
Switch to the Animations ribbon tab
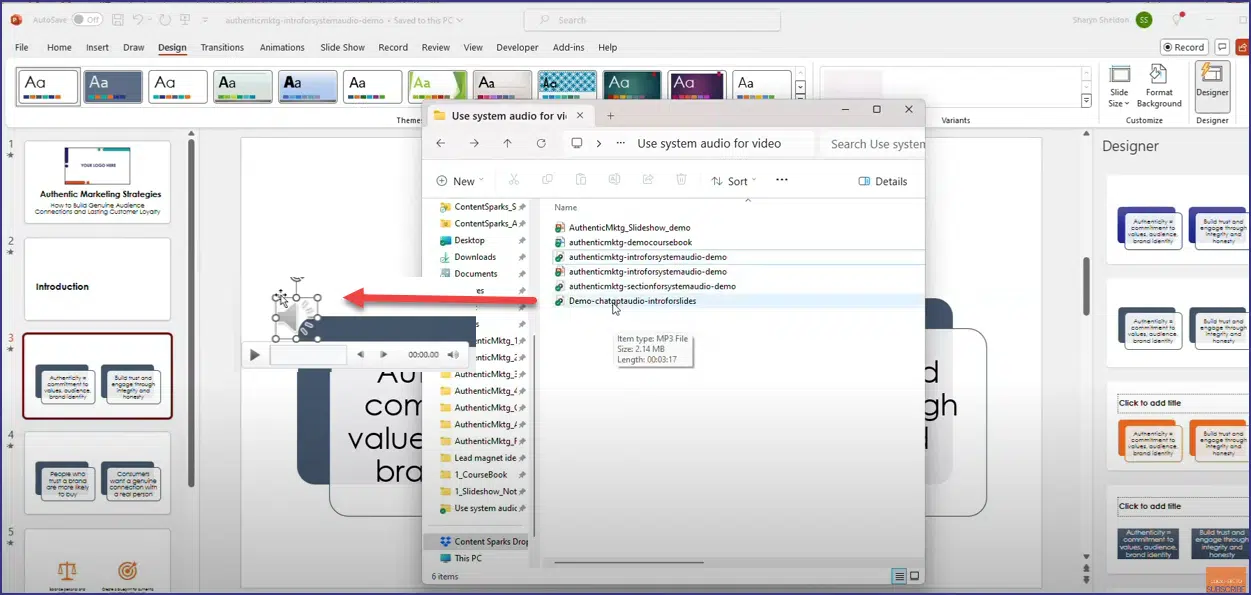click(282, 47)
